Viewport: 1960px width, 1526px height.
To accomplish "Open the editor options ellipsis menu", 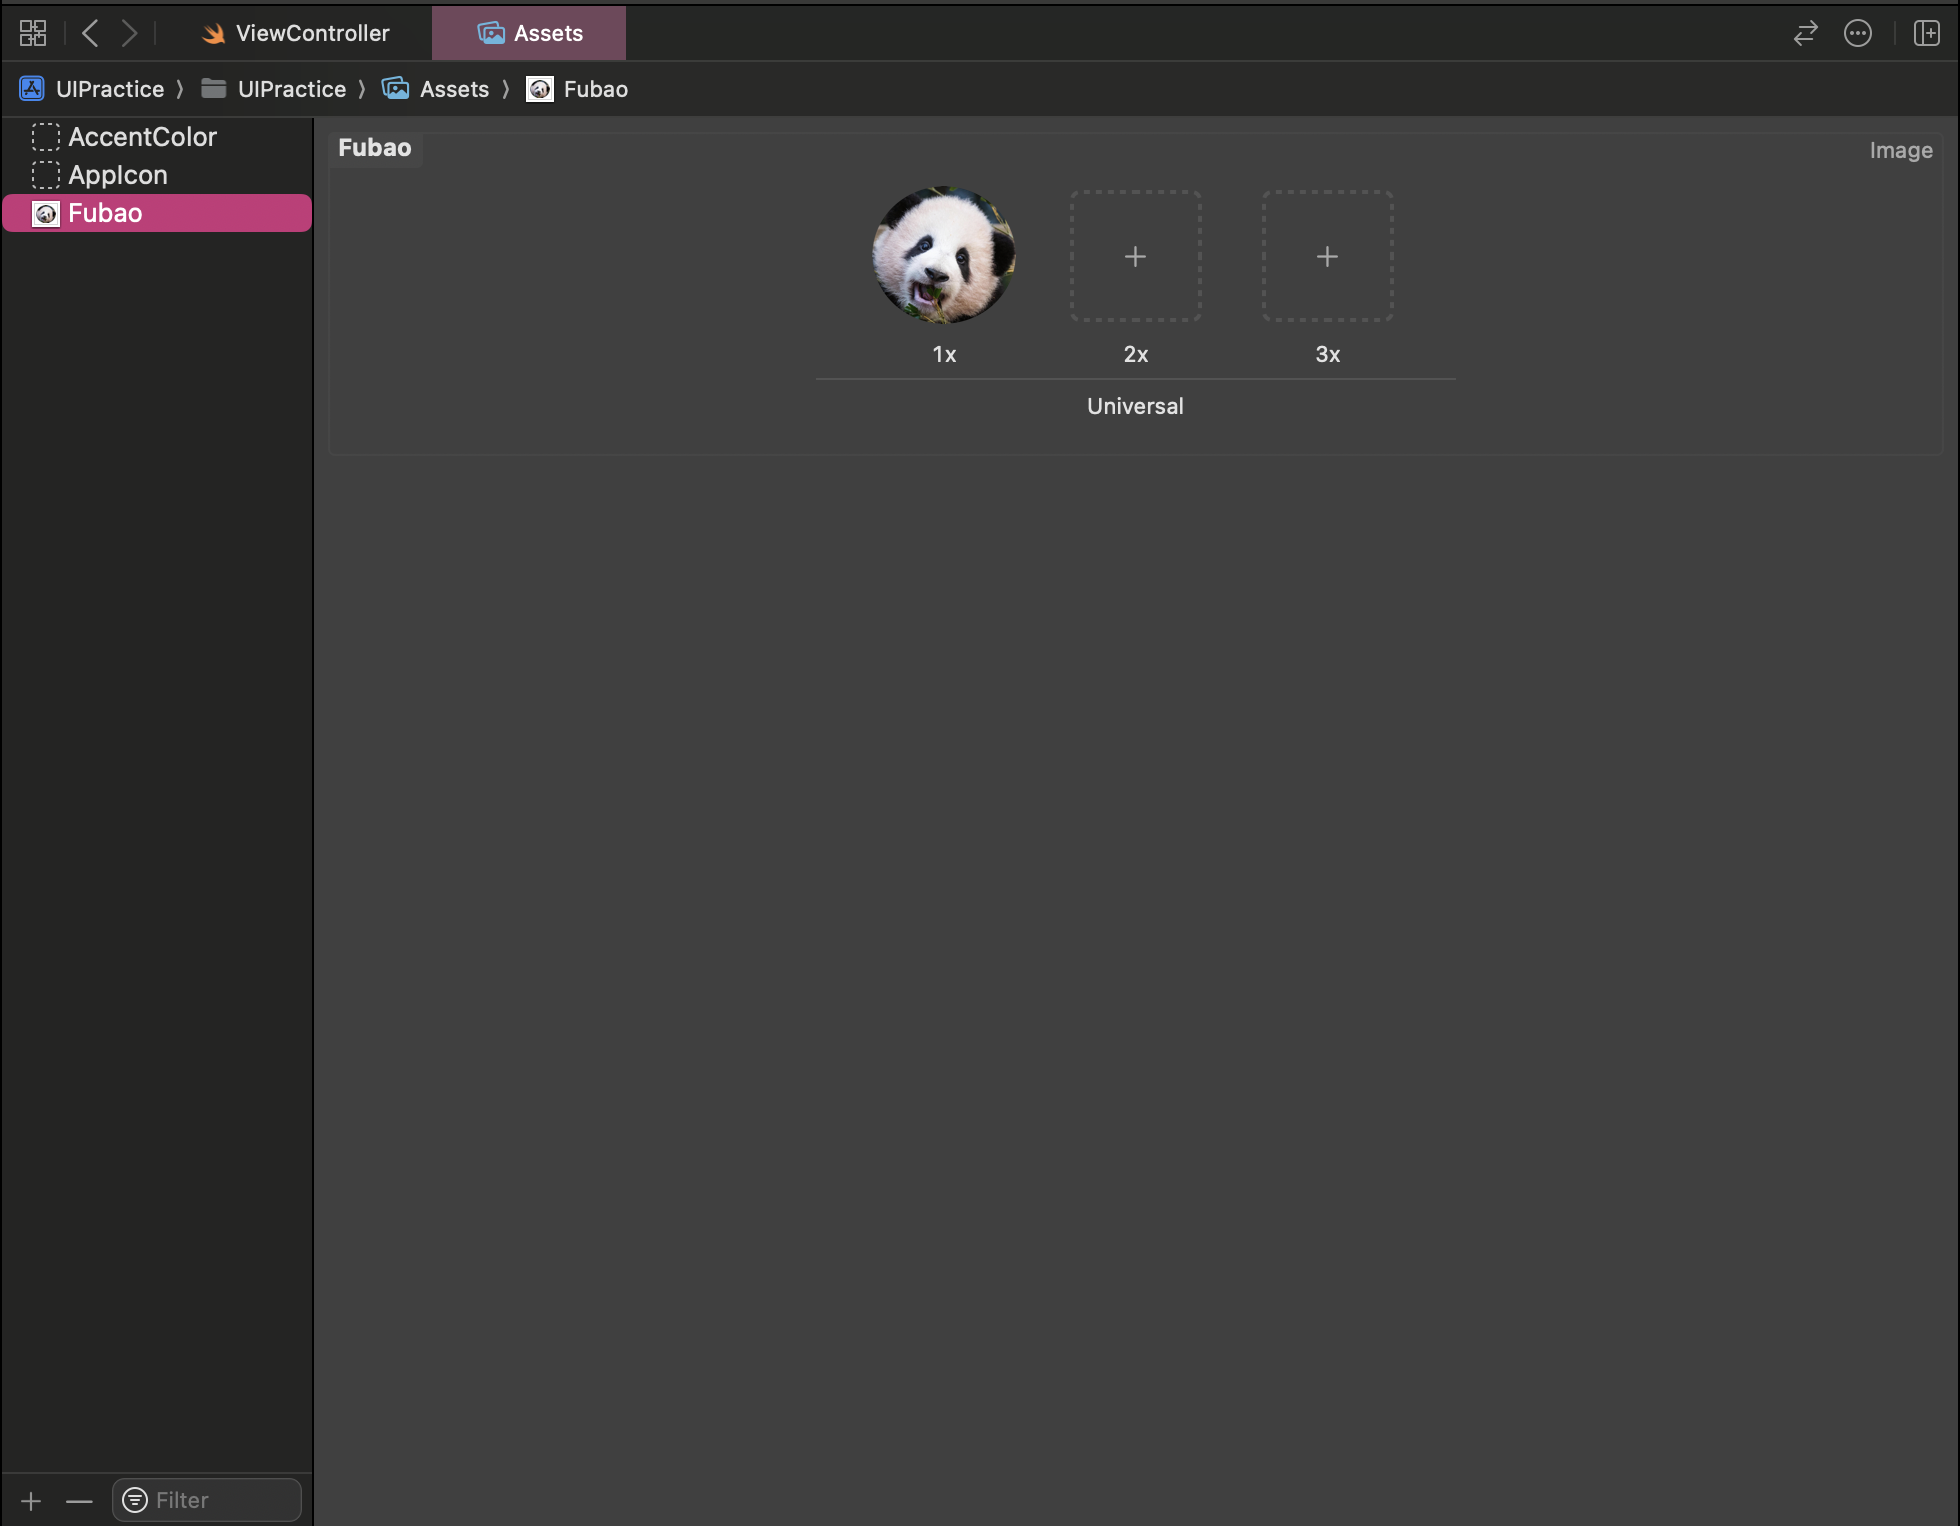I will pyautogui.click(x=1857, y=33).
